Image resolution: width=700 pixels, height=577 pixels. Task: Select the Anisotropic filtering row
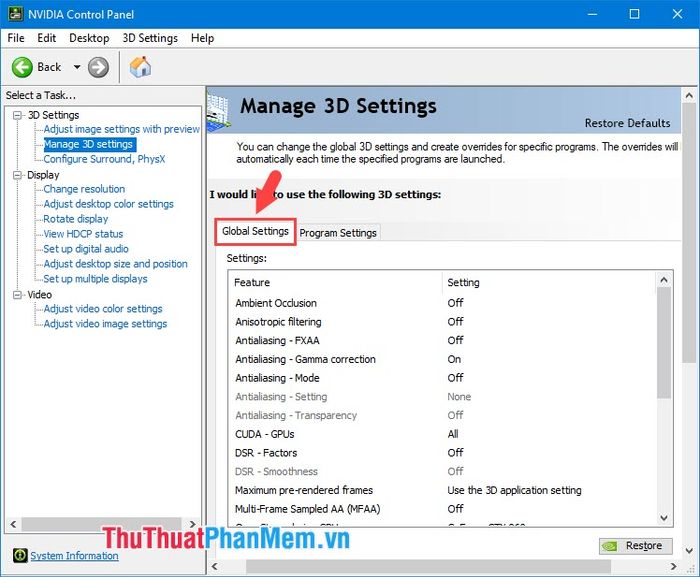click(442, 322)
